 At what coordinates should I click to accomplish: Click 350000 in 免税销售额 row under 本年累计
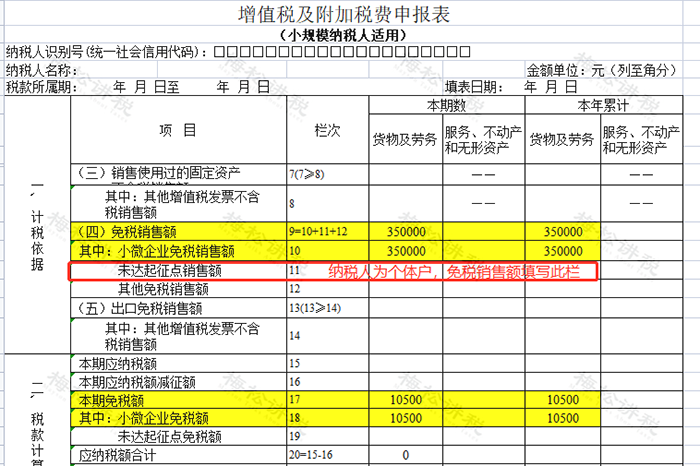click(x=563, y=232)
